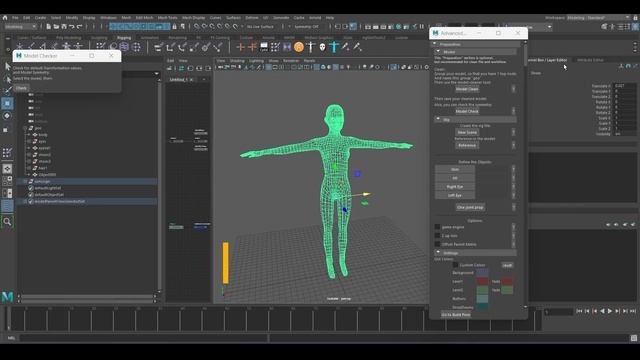Click the Open Scene folder icon
640x360 pixels.
tap(56, 27)
